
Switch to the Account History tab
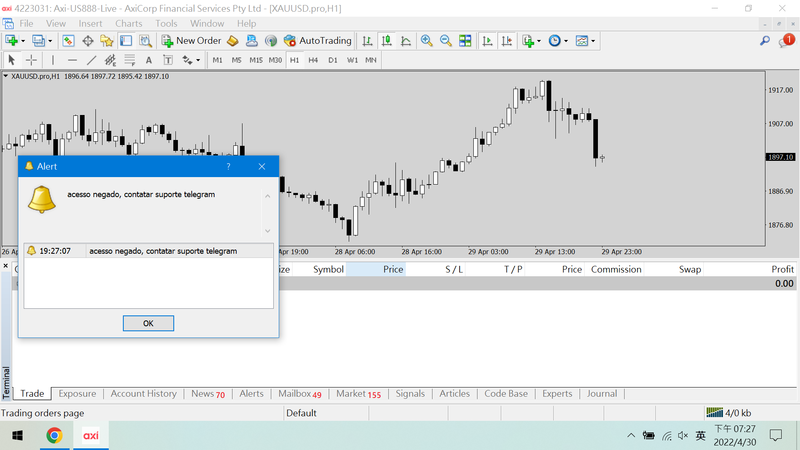[143, 393]
